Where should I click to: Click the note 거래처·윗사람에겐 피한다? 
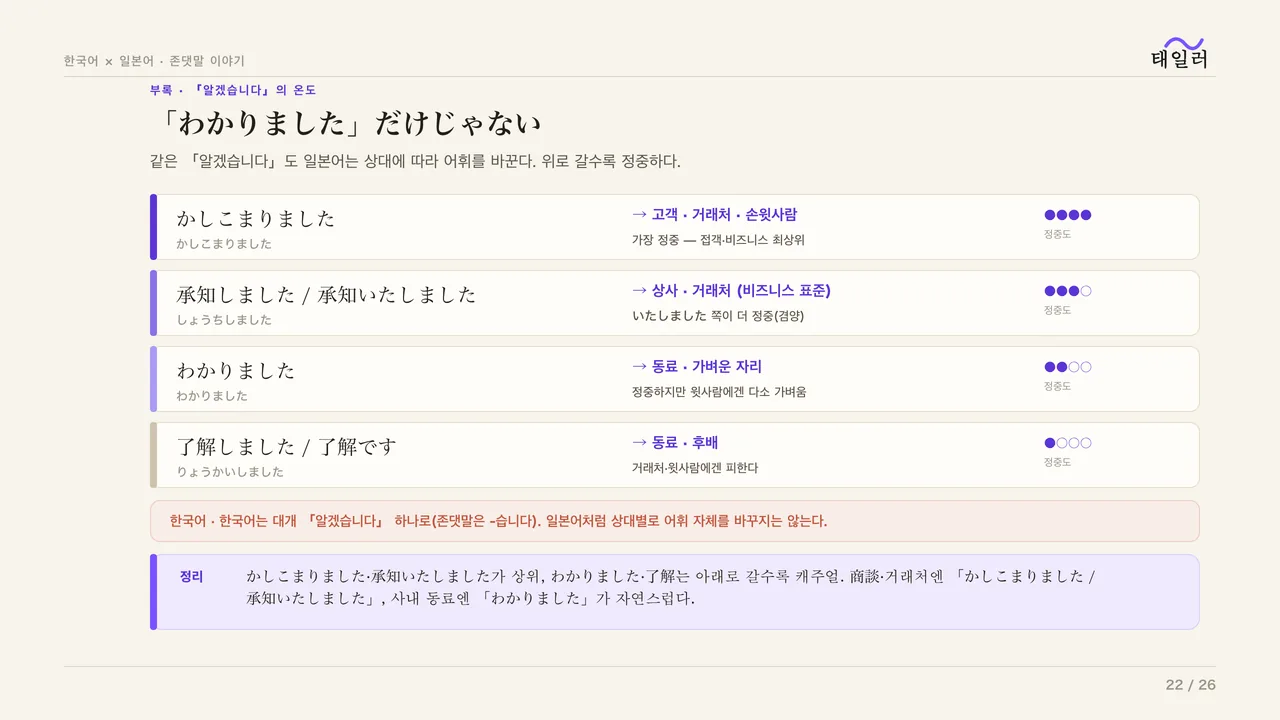point(695,468)
